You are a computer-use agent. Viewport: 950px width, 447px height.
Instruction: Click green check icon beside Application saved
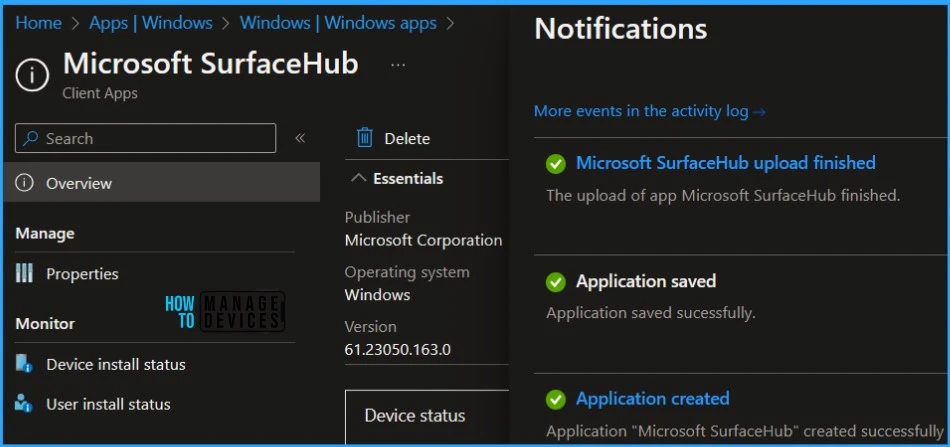556,282
